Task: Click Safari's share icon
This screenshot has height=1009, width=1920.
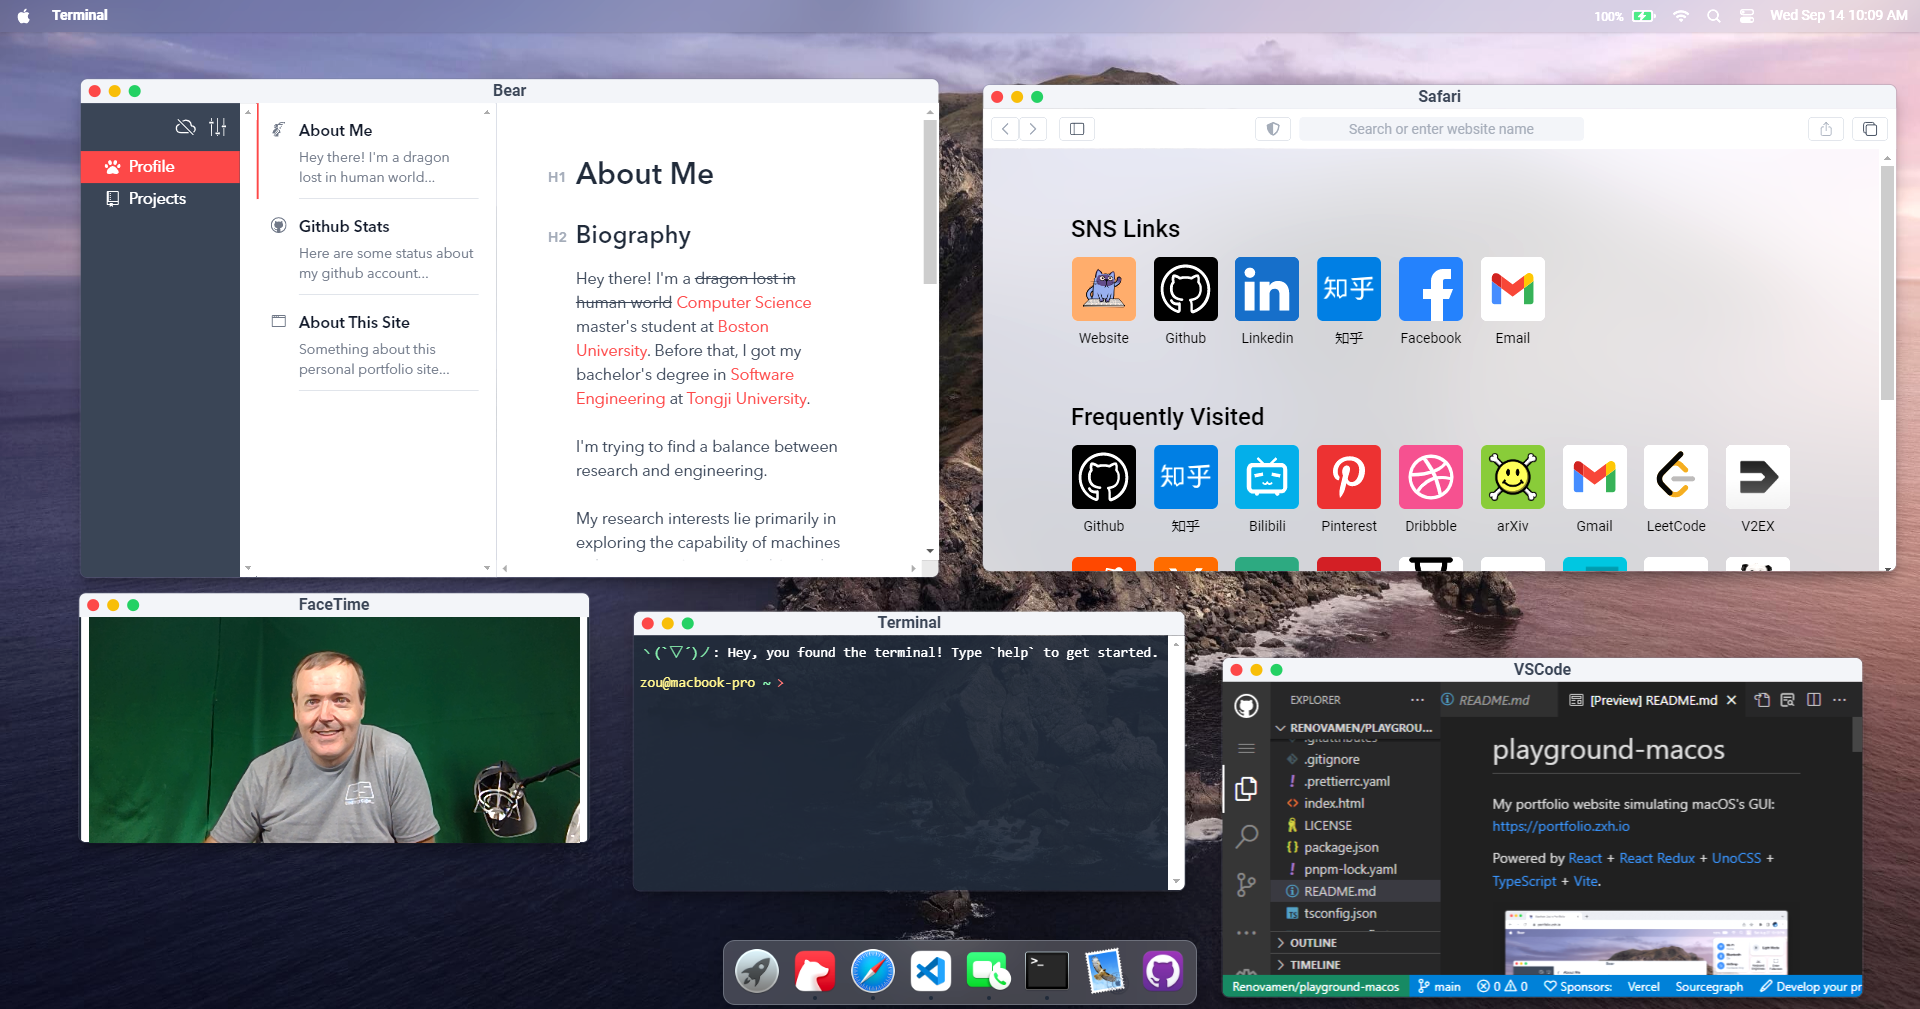Action: pos(1826,129)
